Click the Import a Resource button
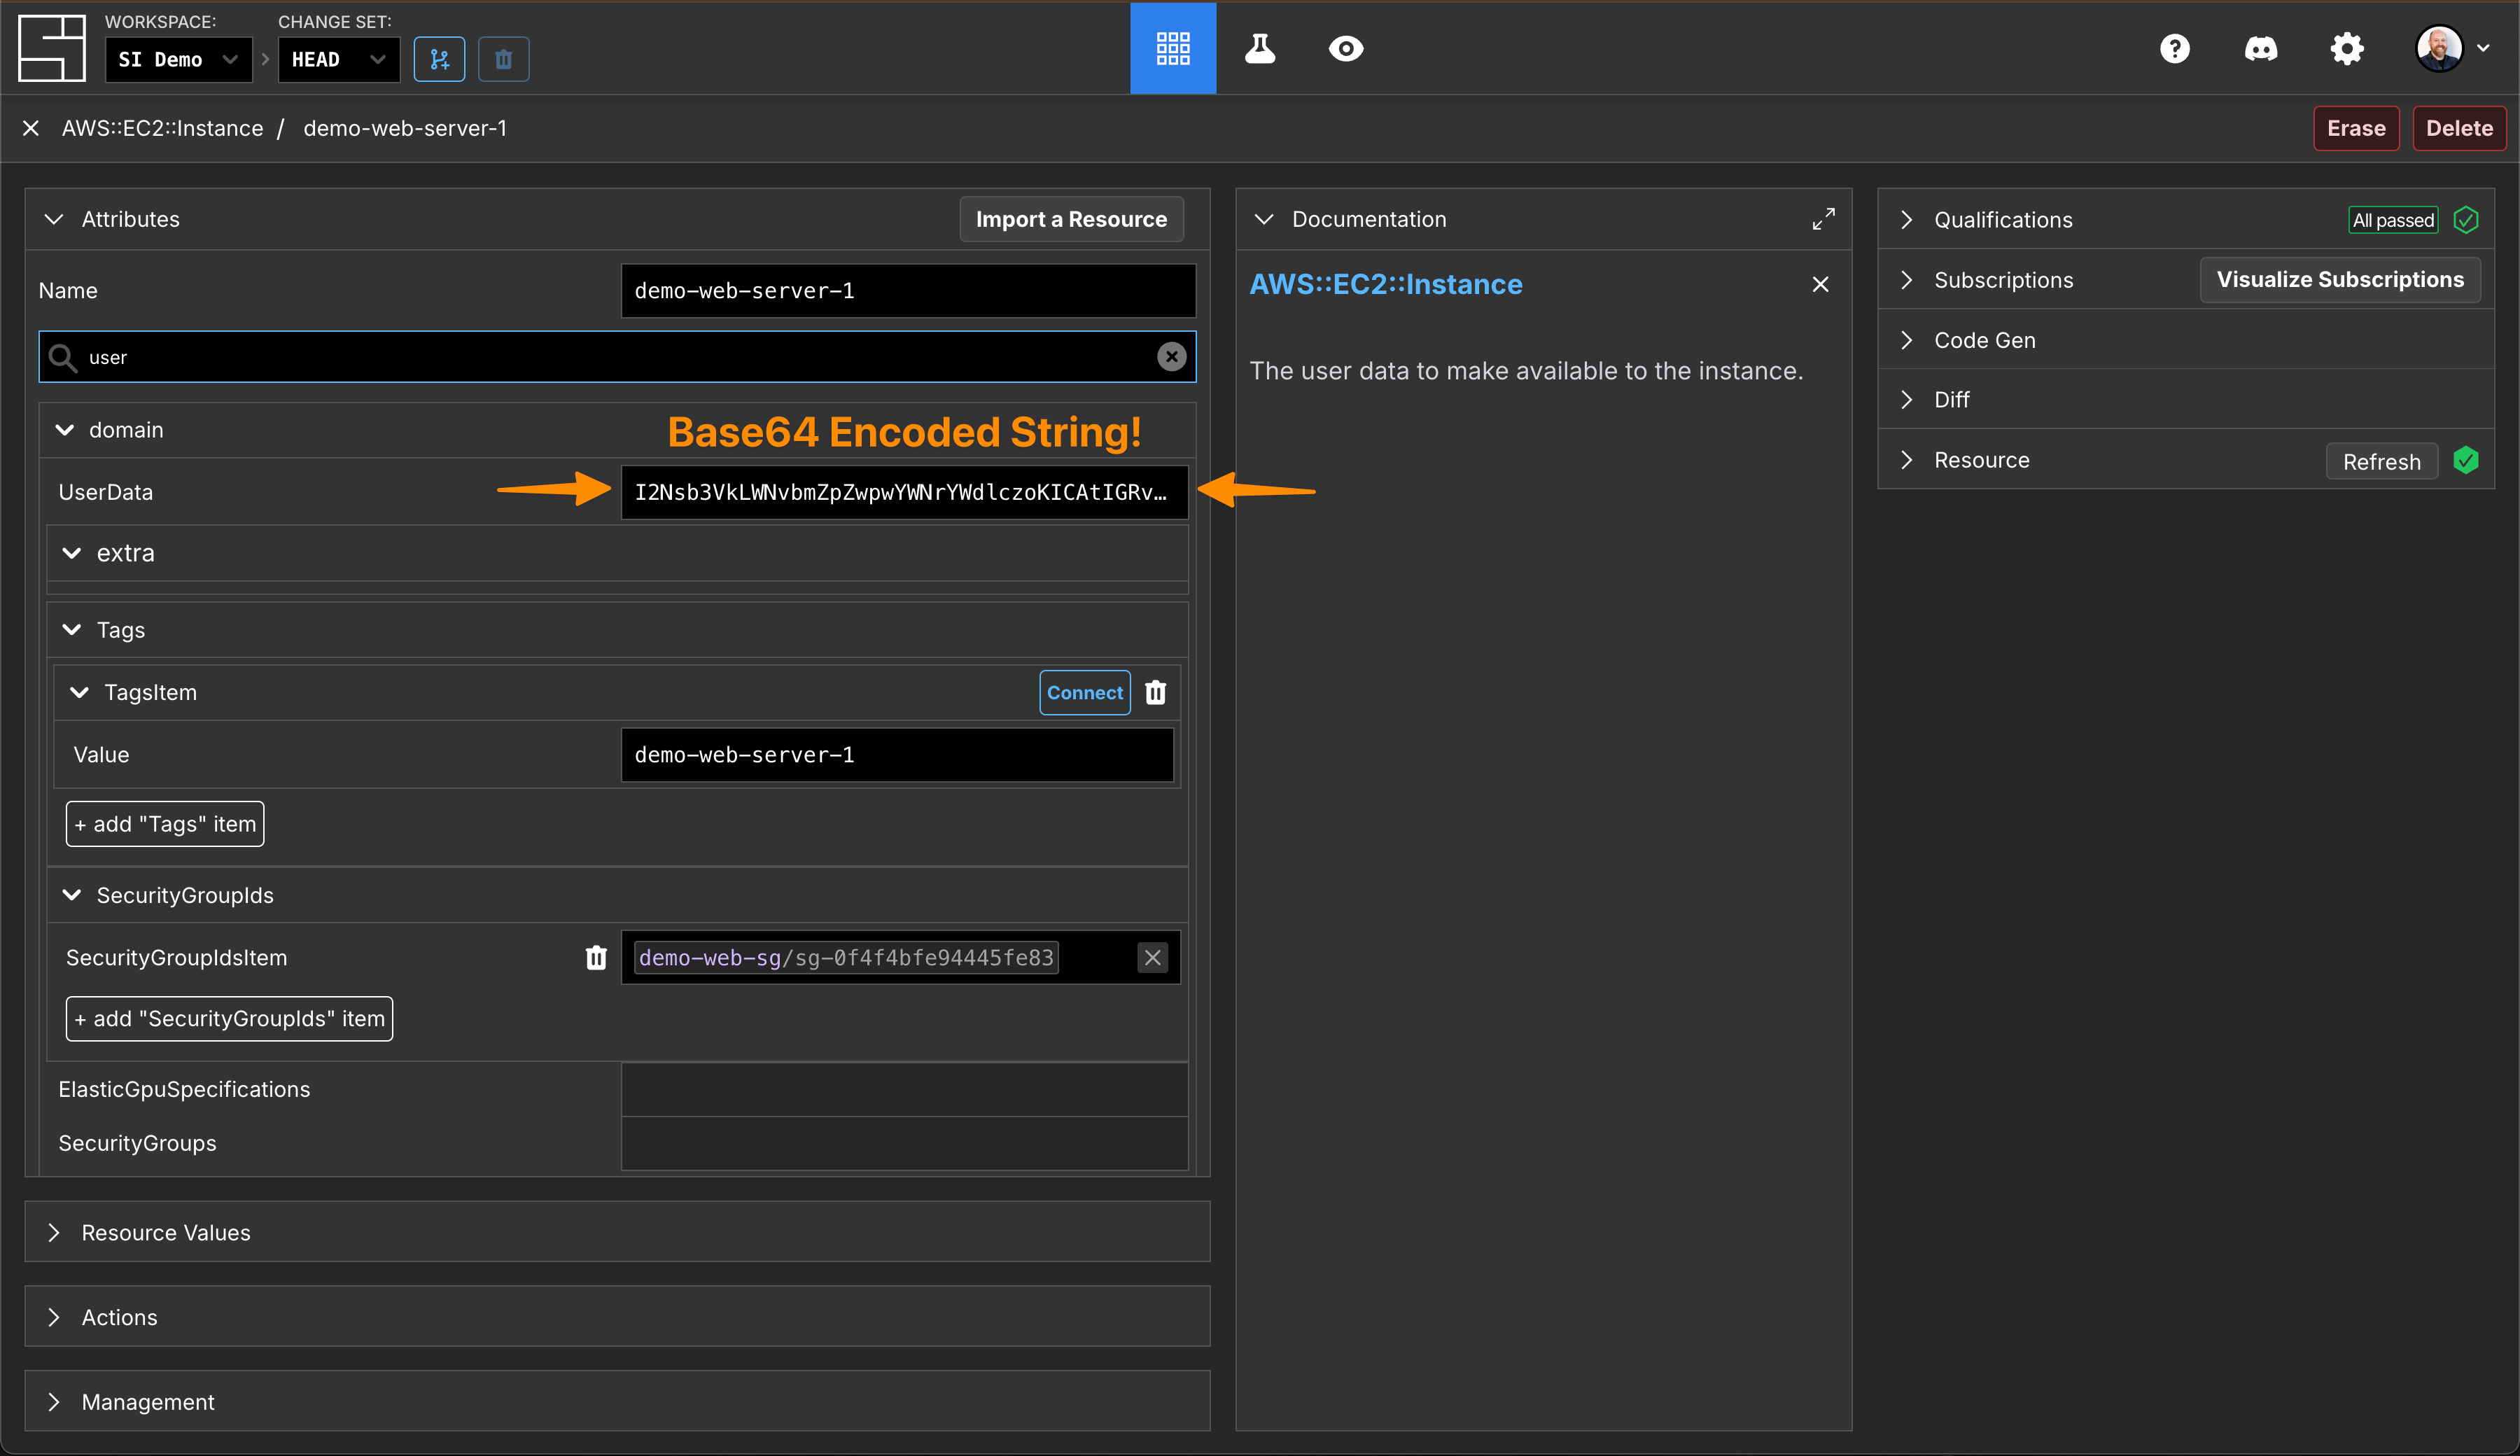Image resolution: width=2520 pixels, height=1456 pixels. click(x=1071, y=219)
